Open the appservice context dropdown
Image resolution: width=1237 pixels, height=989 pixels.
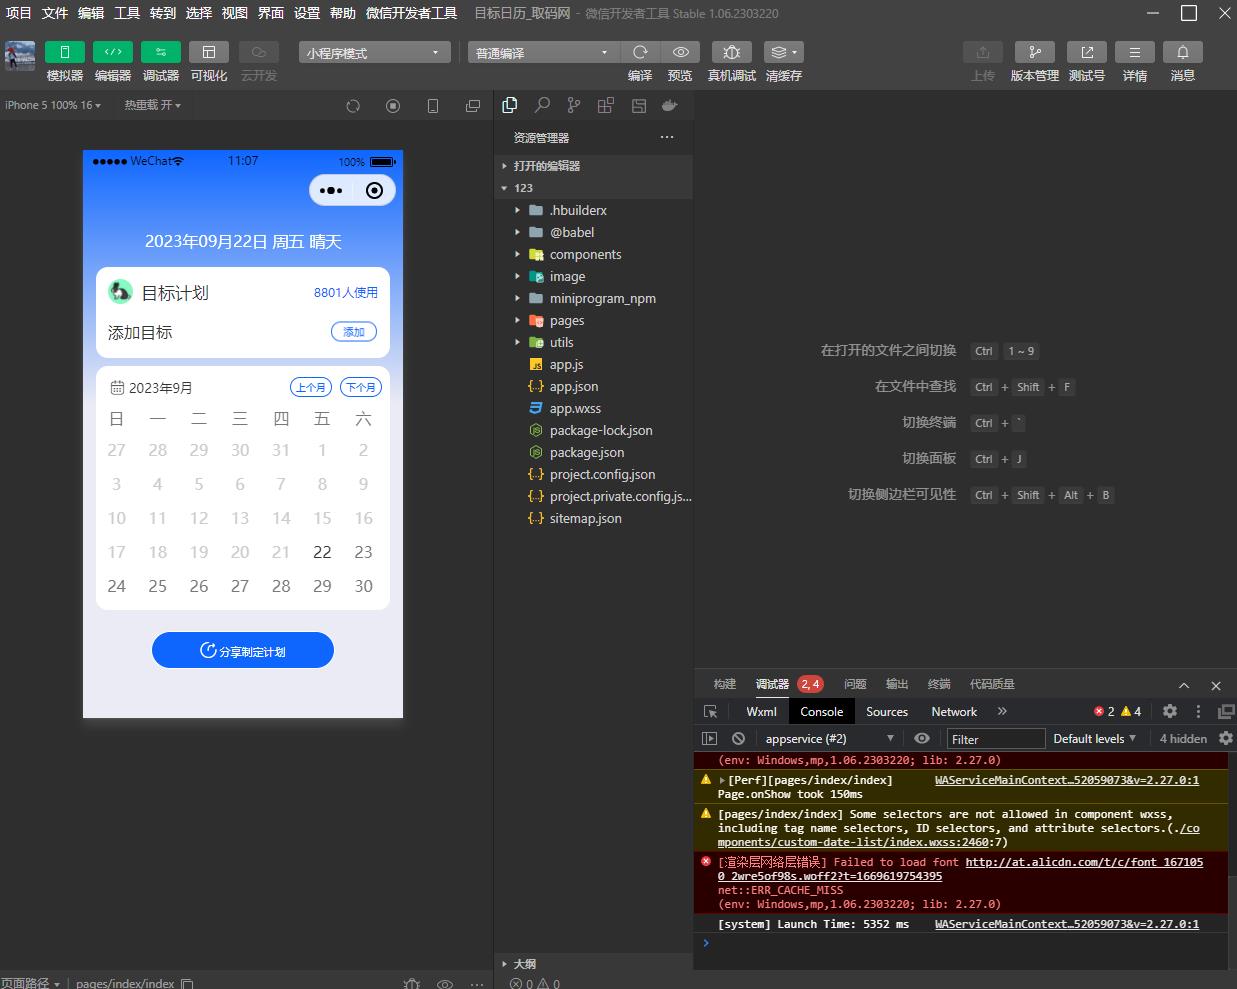(x=829, y=739)
